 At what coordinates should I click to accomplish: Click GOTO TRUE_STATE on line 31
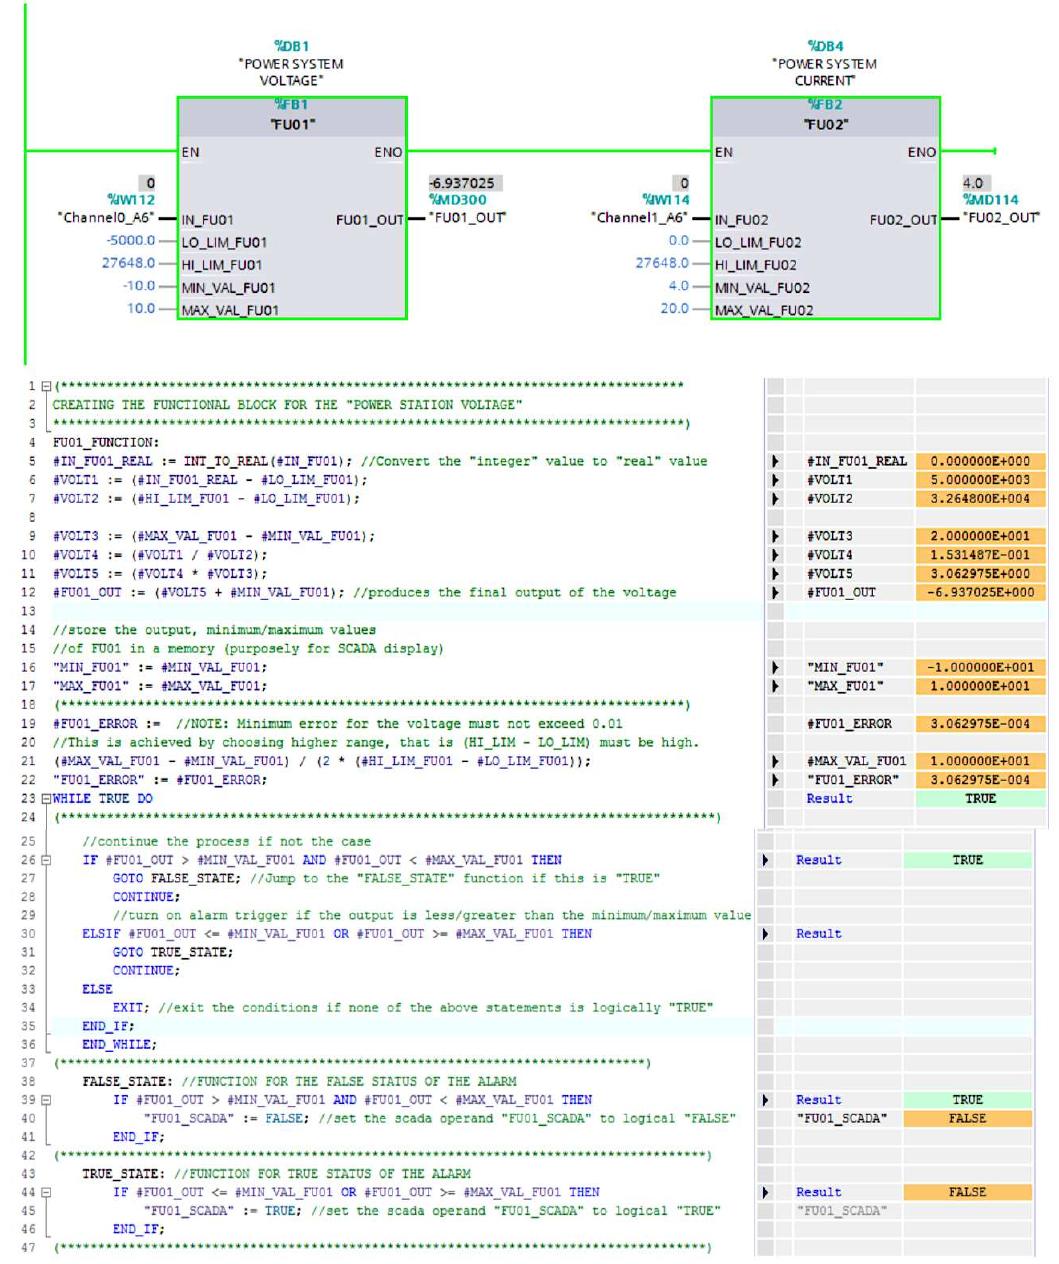point(173,952)
